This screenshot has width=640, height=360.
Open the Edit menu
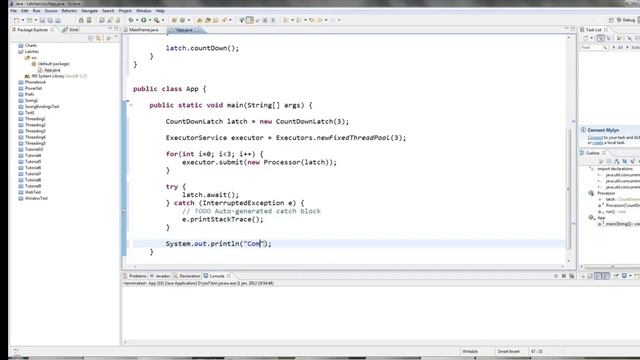pos(25,11)
